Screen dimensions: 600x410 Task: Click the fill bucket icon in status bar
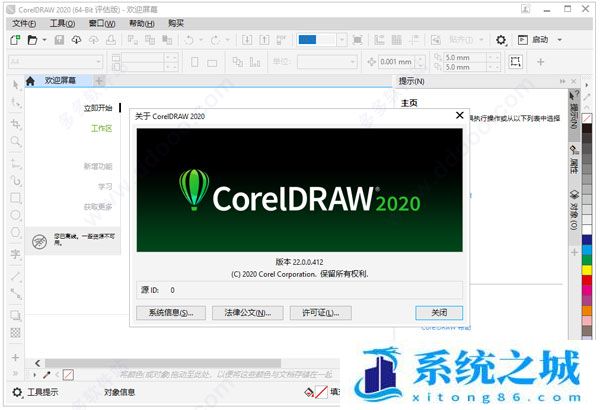point(309,392)
